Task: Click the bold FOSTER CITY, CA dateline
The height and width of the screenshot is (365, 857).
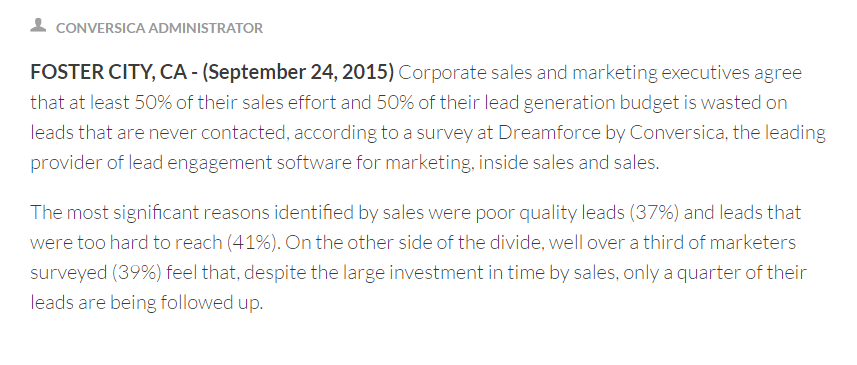Action: pos(108,72)
